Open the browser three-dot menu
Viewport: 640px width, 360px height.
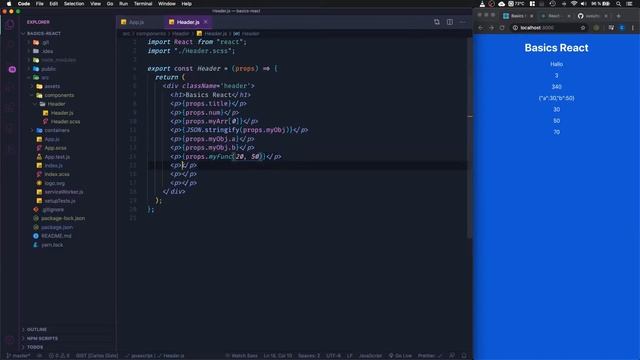(x=633, y=28)
